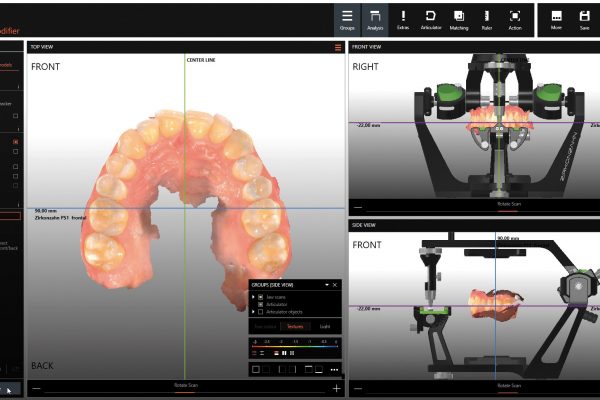
Task: Expand the Articulator objects group
Action: (253, 314)
